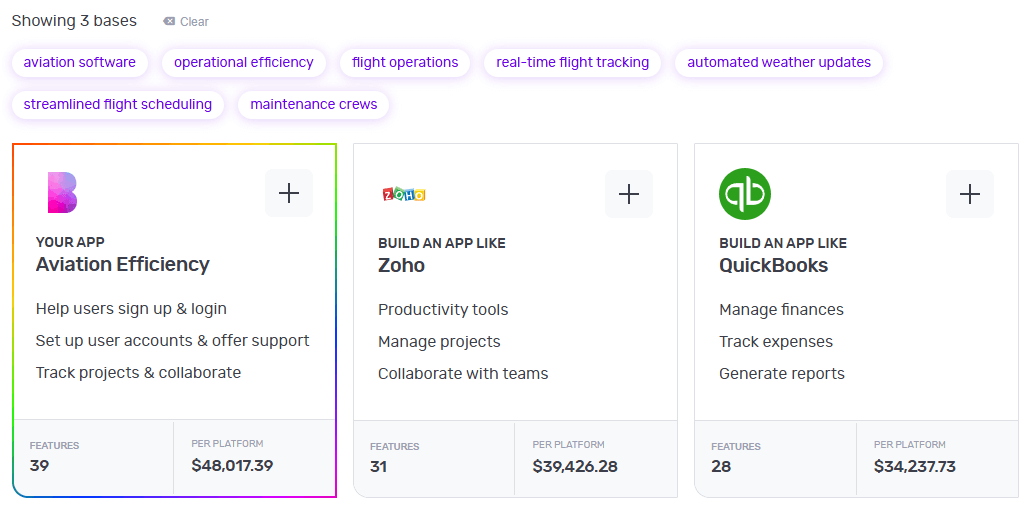
Task: Click 'Productivity tools' in Zoho card
Action: (443, 310)
